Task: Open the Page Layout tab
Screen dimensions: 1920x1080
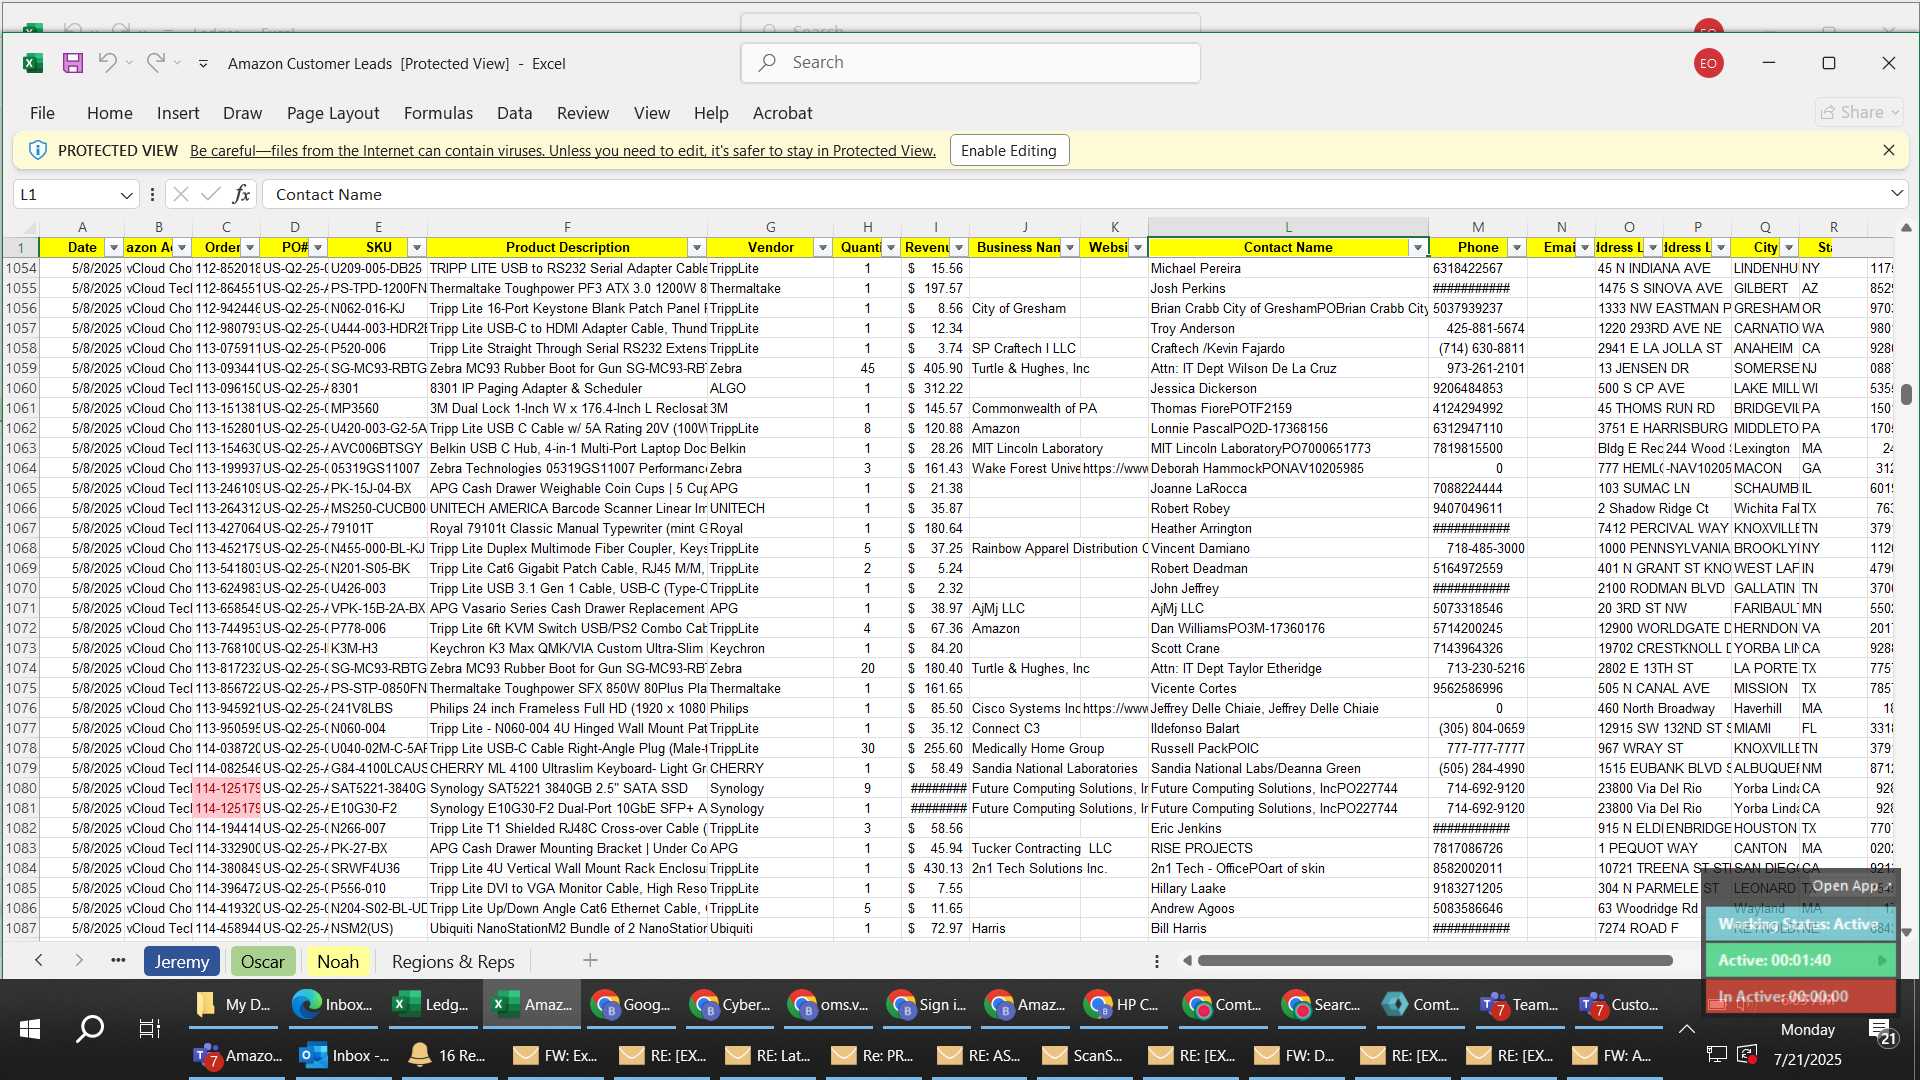Action: point(333,113)
